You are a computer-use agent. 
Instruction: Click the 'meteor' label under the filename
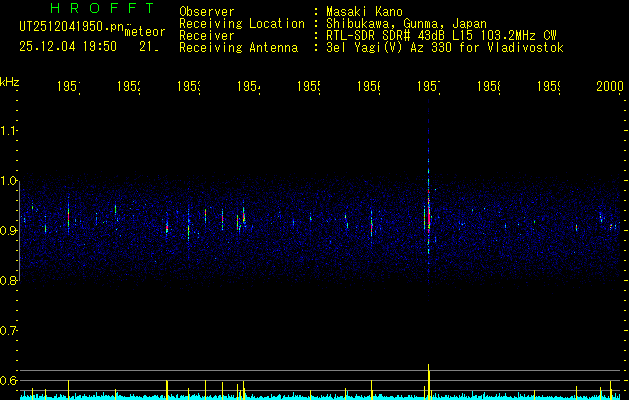pyautogui.click(x=145, y=32)
